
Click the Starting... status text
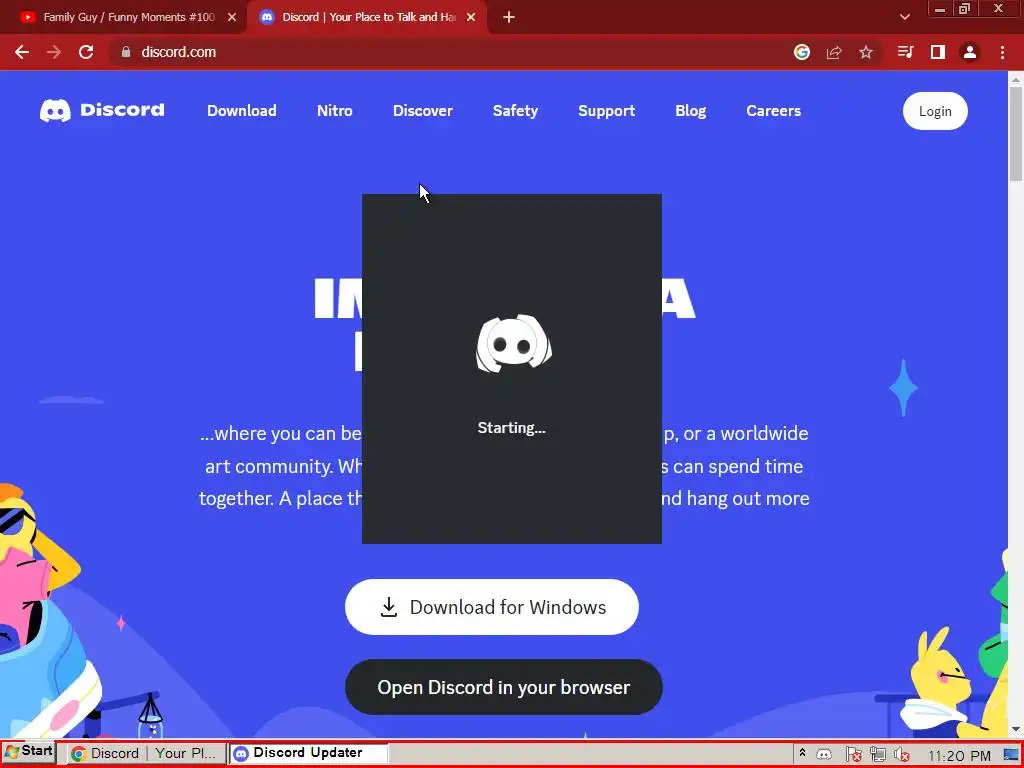(511, 428)
